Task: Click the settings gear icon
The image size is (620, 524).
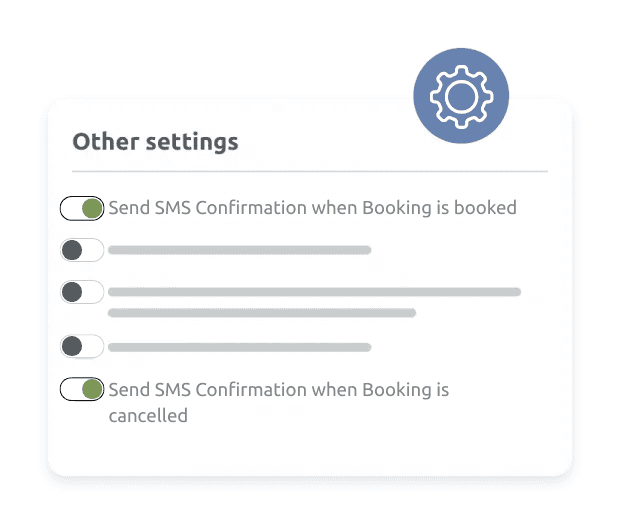Action: click(461, 96)
